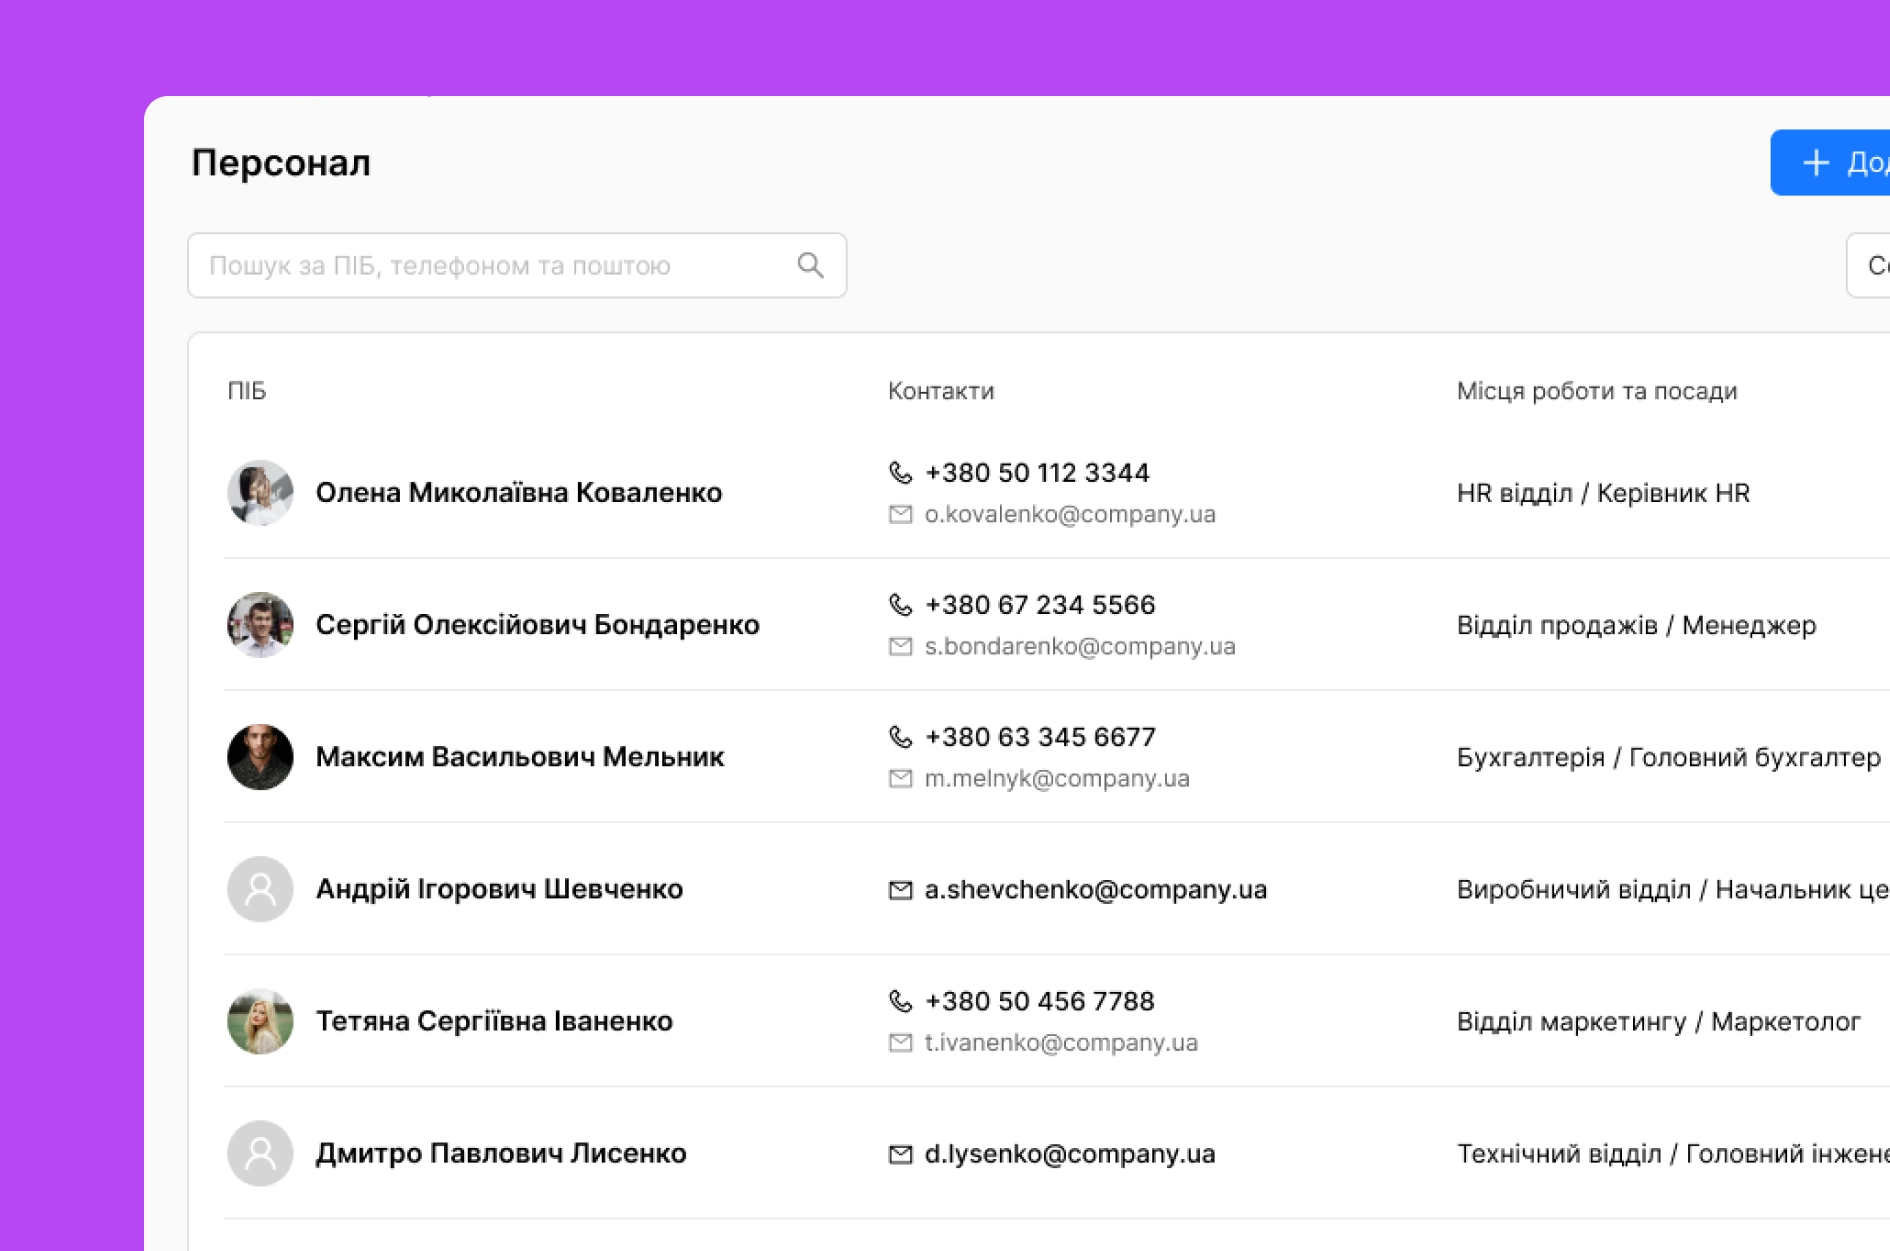
Task: Click the Контакти column header
Action: pyautogui.click(x=941, y=391)
